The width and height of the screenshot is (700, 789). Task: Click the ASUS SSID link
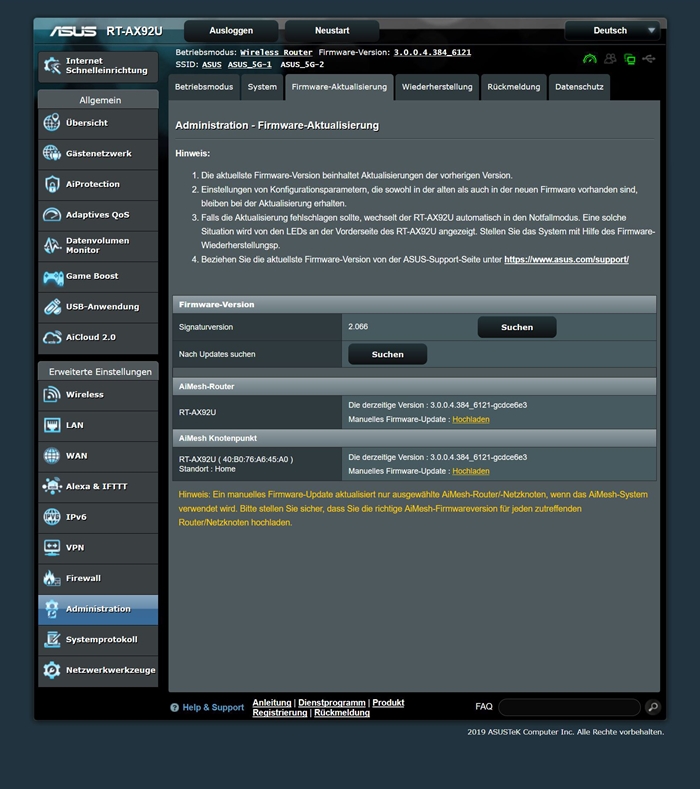212,64
